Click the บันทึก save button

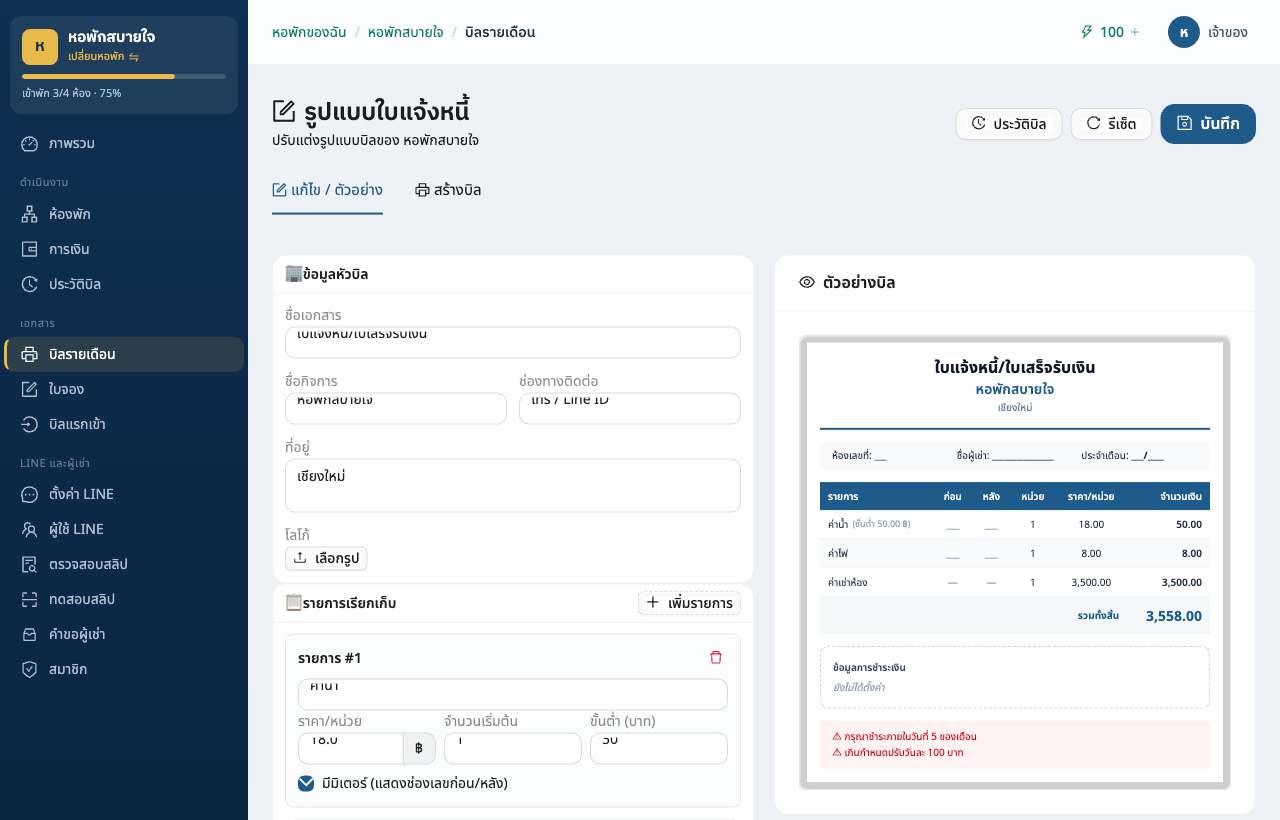tap(1208, 124)
